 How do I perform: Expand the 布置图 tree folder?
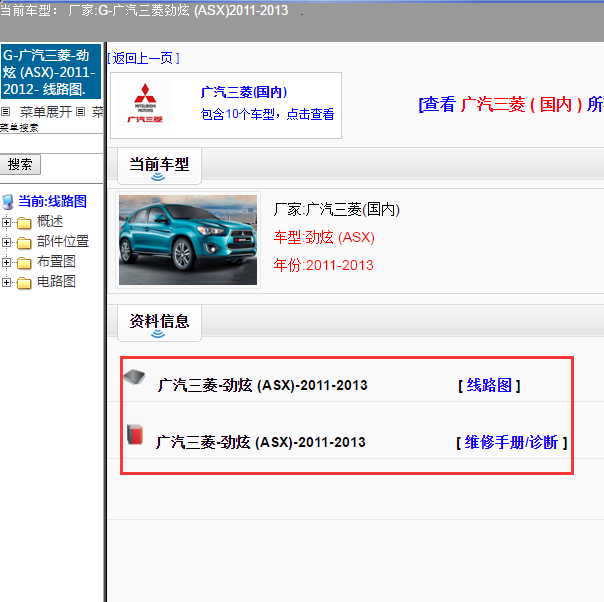tap(6, 262)
